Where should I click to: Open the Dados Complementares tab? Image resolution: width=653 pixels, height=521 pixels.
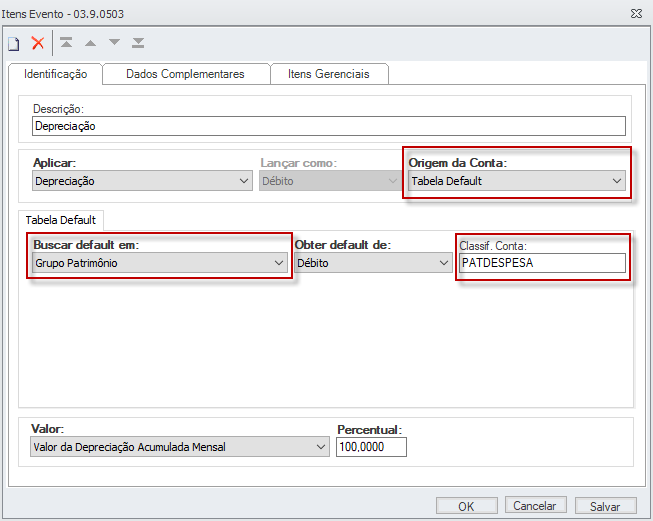click(185, 74)
